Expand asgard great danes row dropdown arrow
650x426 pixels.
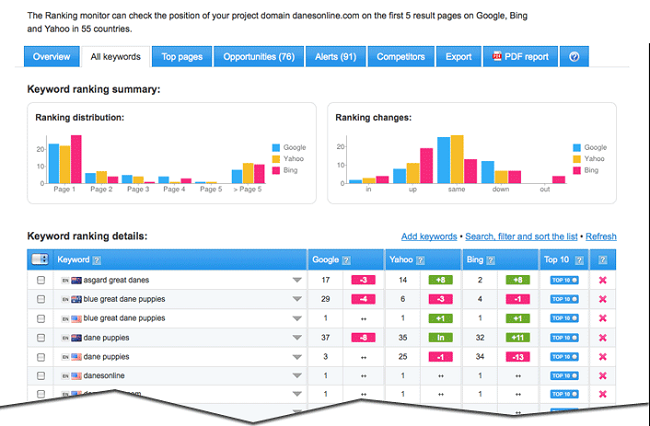(x=295, y=282)
